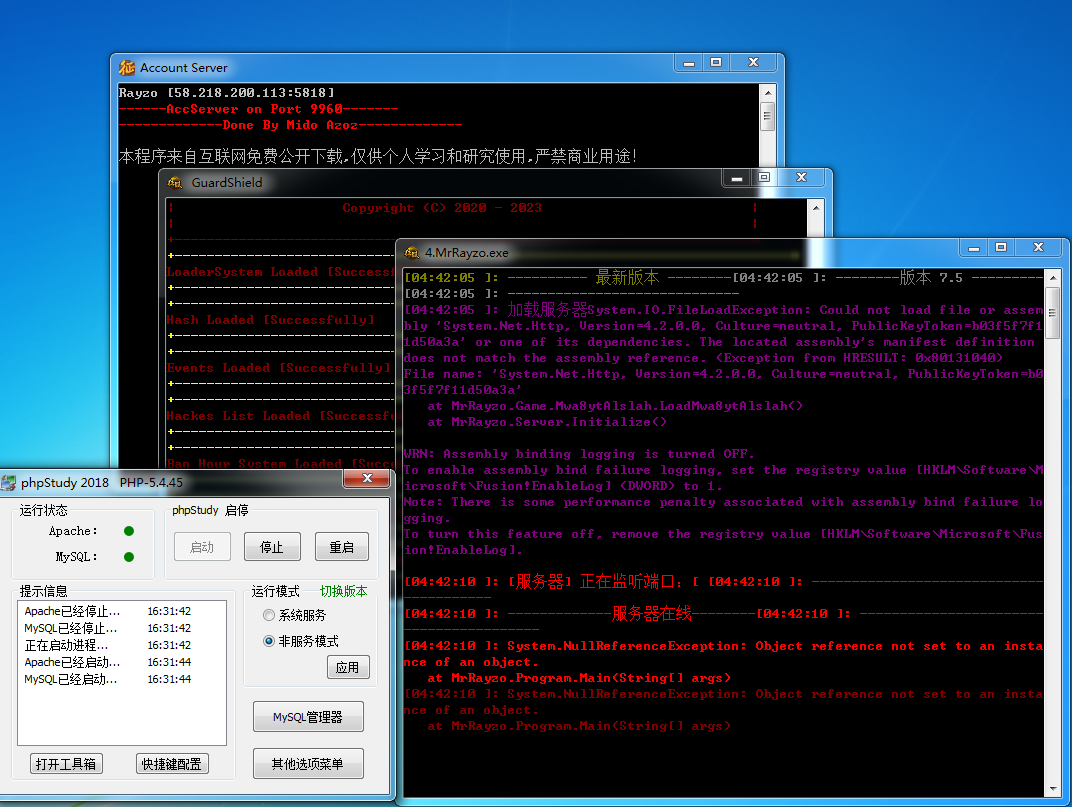Click the 运行模式 group label
Image resolution: width=1072 pixels, height=807 pixels.
pos(276,592)
